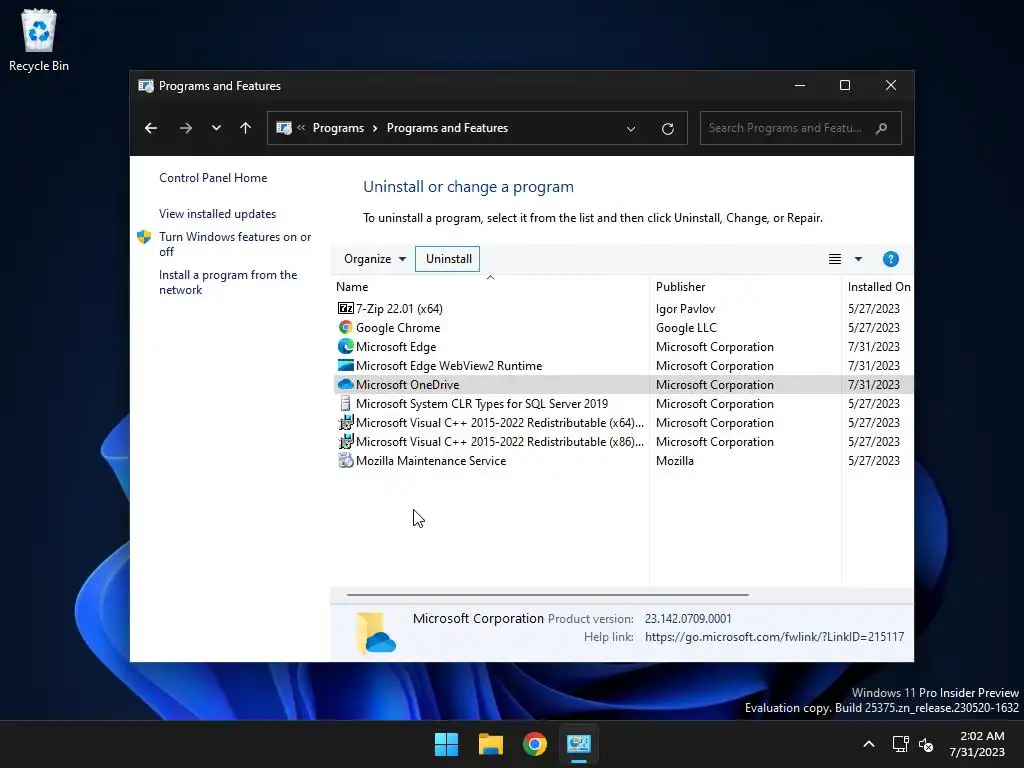Click product version 23.142.0709.0001
The height and width of the screenshot is (768, 1024).
[x=688, y=618]
